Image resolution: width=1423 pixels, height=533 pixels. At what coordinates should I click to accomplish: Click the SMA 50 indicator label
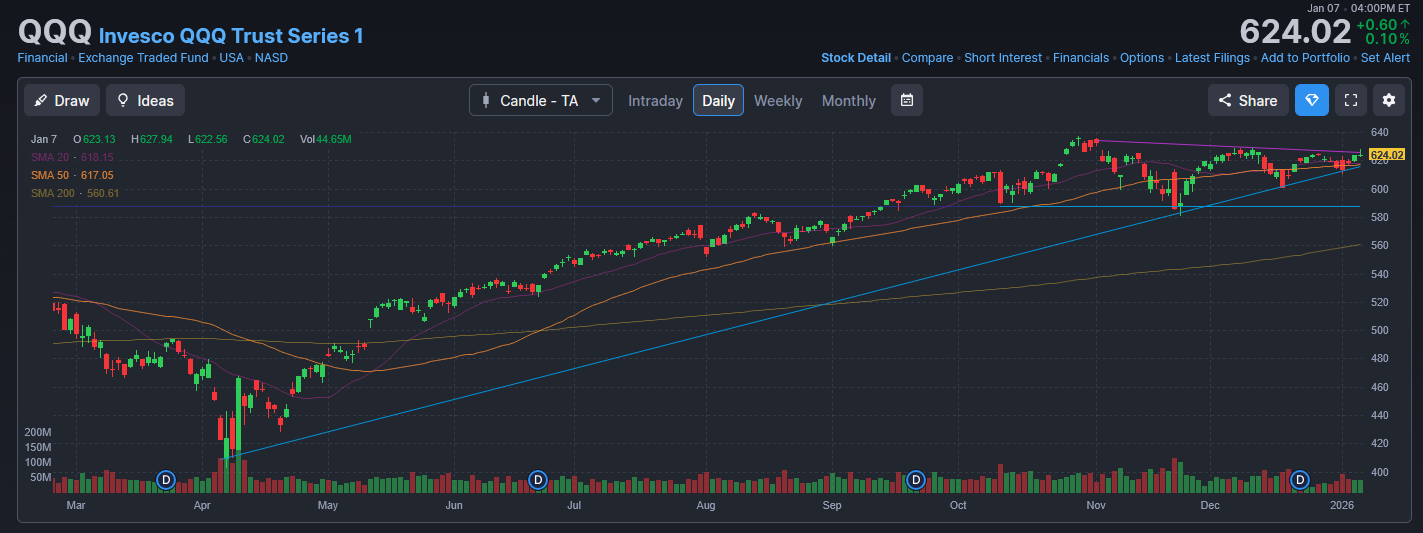[72, 175]
